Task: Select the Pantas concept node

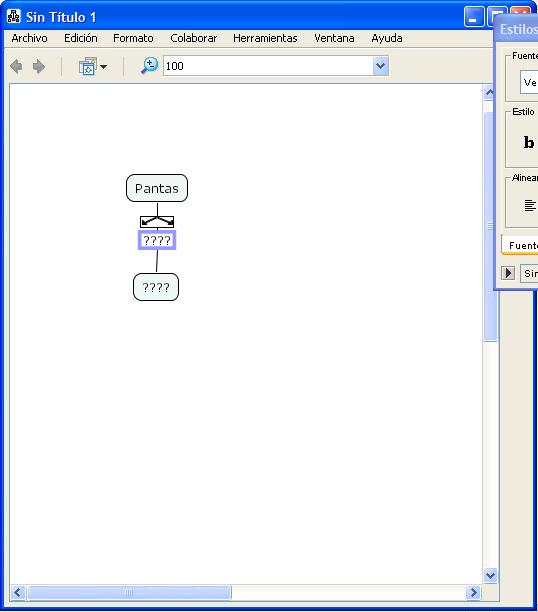Action: tap(157, 188)
